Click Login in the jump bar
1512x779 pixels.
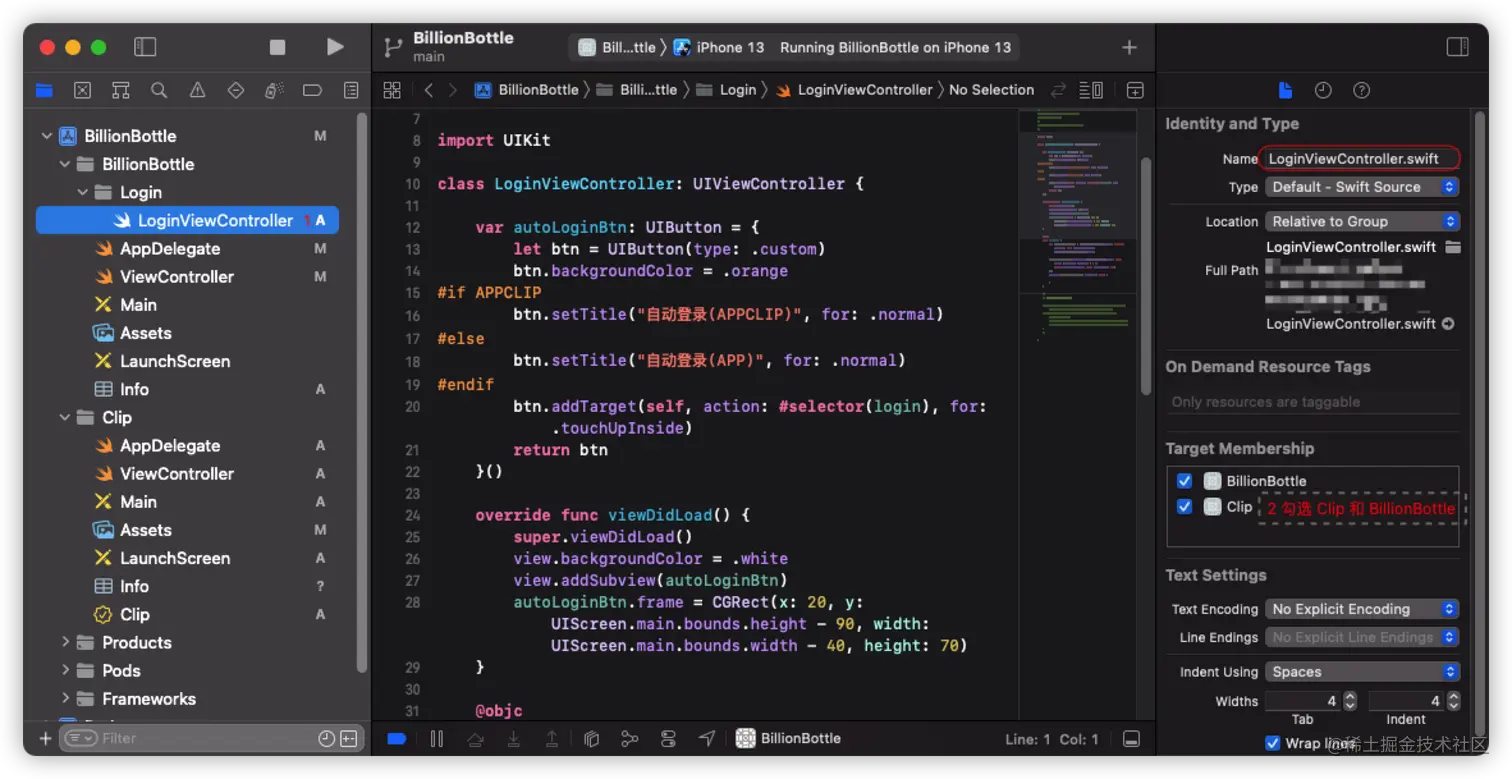tap(727, 90)
